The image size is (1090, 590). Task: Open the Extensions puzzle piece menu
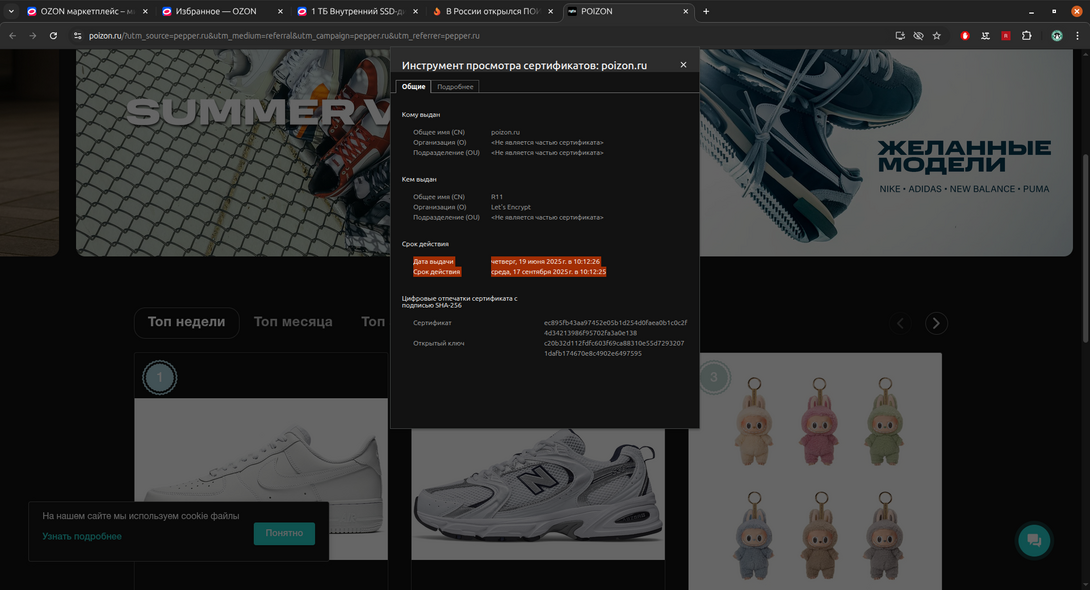(x=1026, y=35)
